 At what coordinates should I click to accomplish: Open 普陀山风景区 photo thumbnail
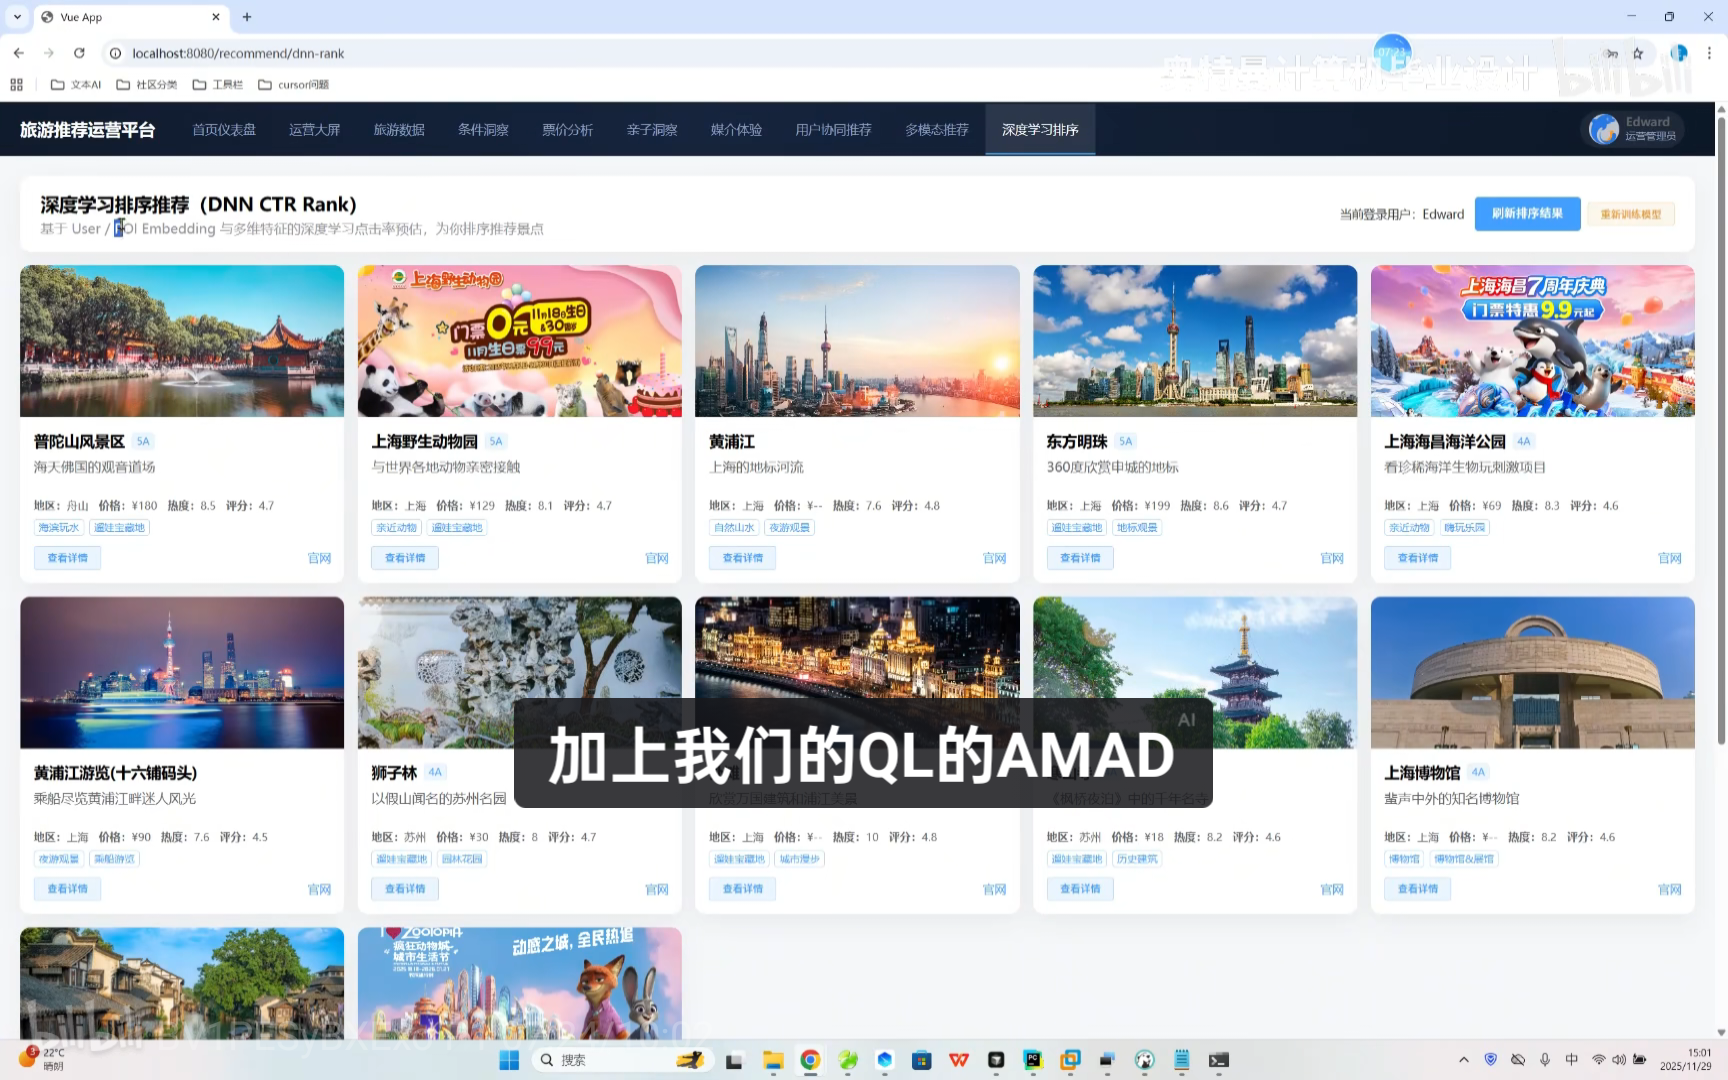(182, 341)
